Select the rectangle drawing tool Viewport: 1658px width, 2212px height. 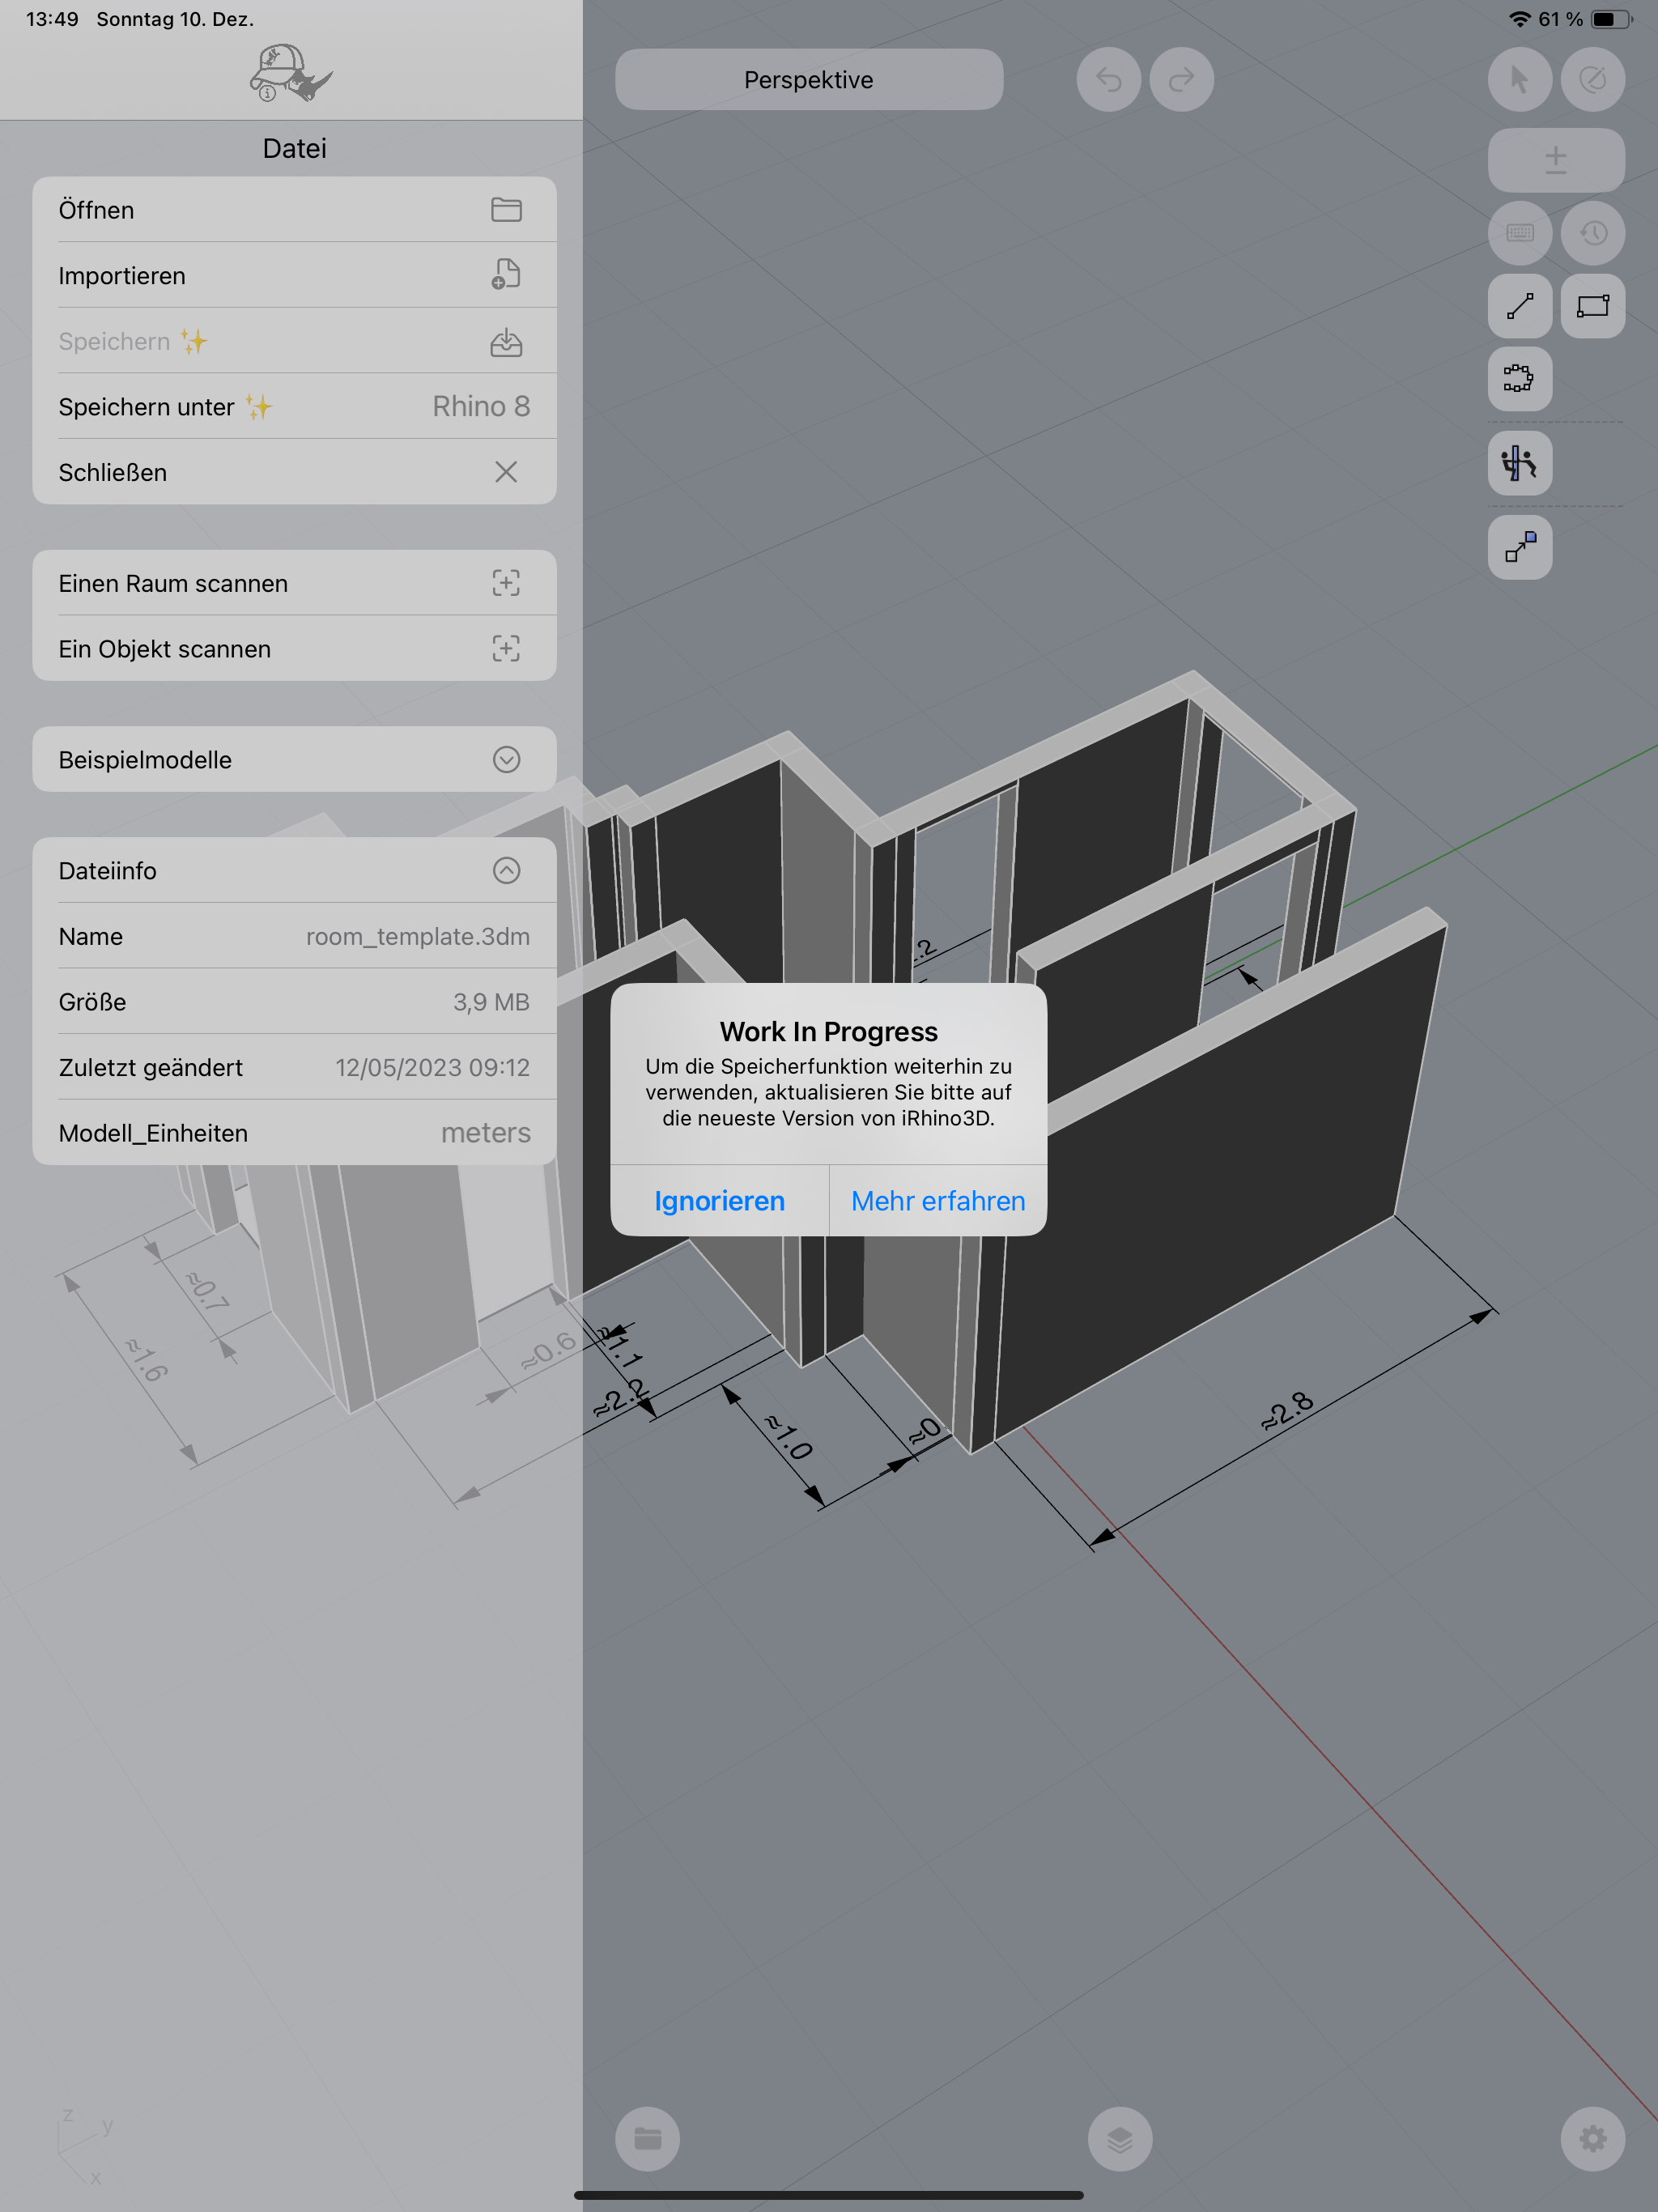1592,306
